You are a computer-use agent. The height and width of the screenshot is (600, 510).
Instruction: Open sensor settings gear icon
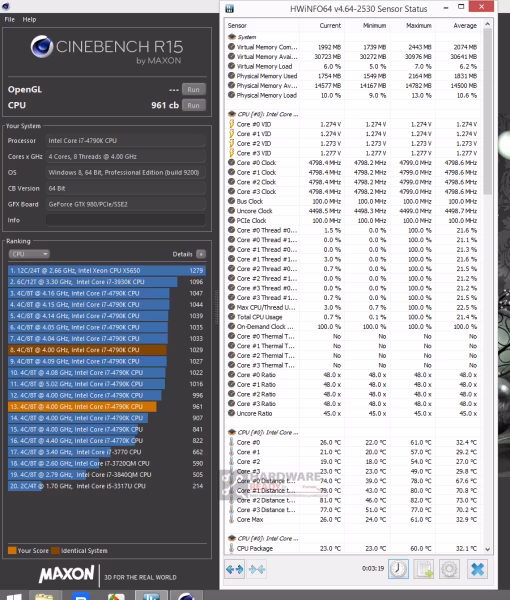point(449,569)
